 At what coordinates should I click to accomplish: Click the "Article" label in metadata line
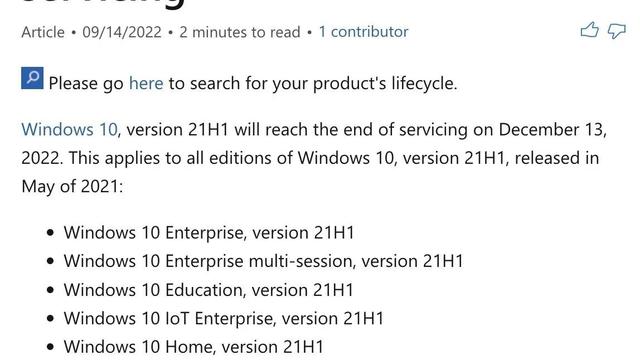[x=43, y=32]
